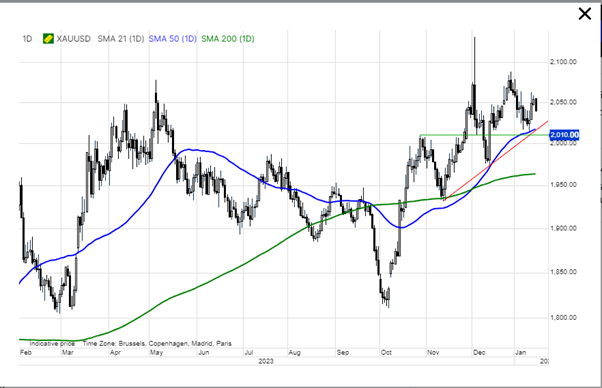
Task: Click the Jun label on time axis
Action: (203, 352)
